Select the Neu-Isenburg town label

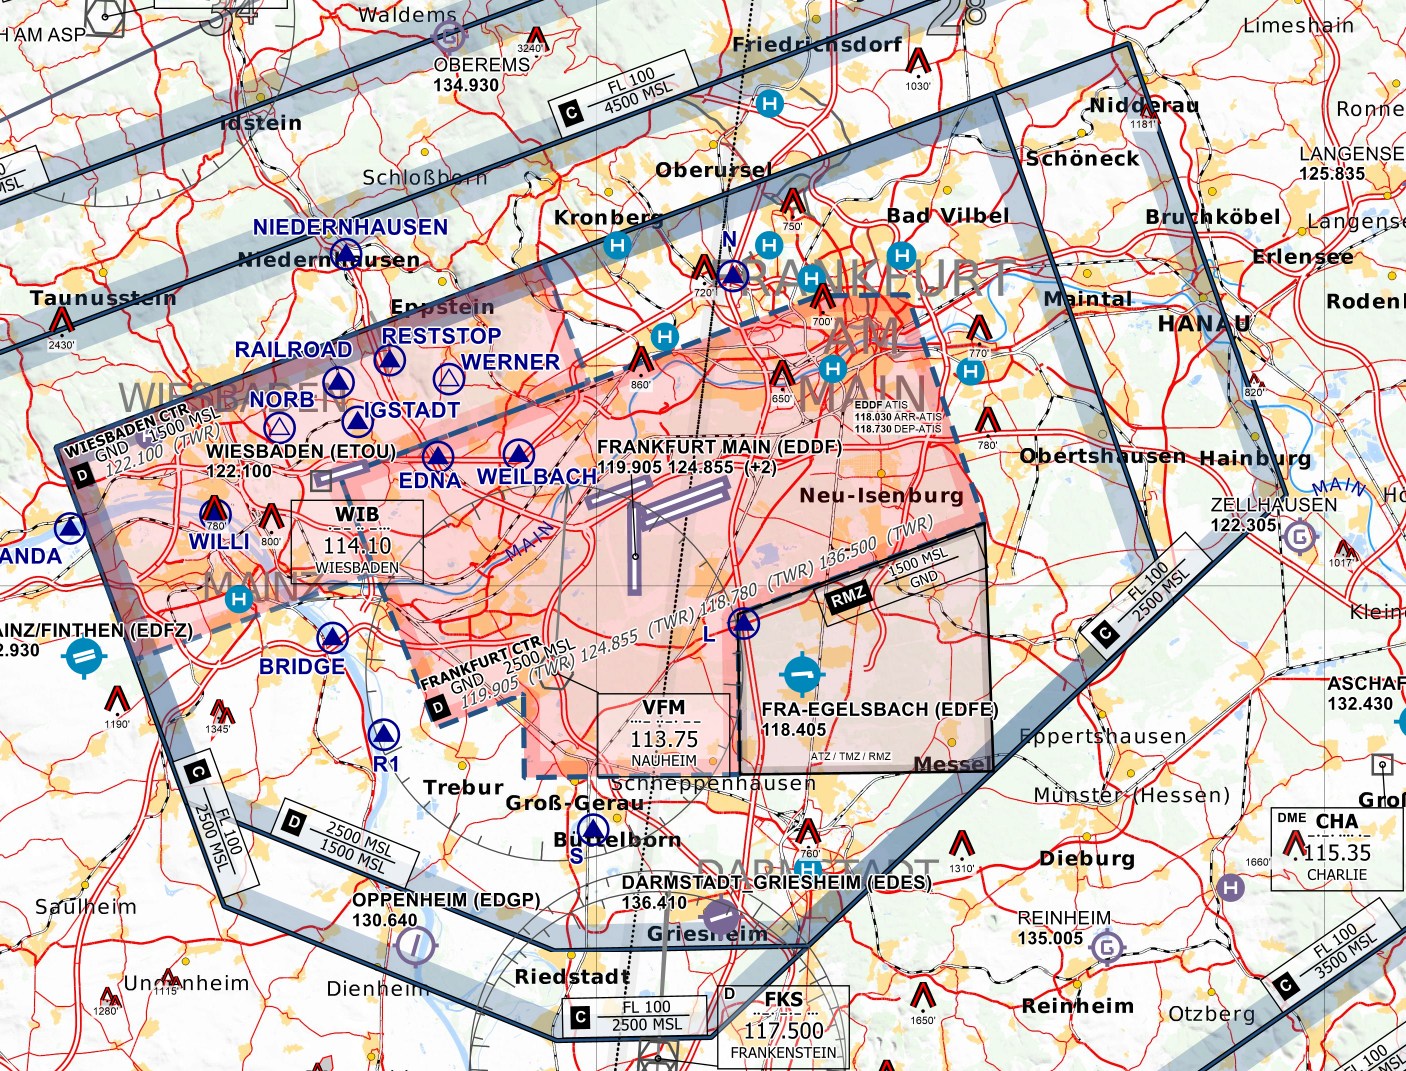click(x=881, y=495)
